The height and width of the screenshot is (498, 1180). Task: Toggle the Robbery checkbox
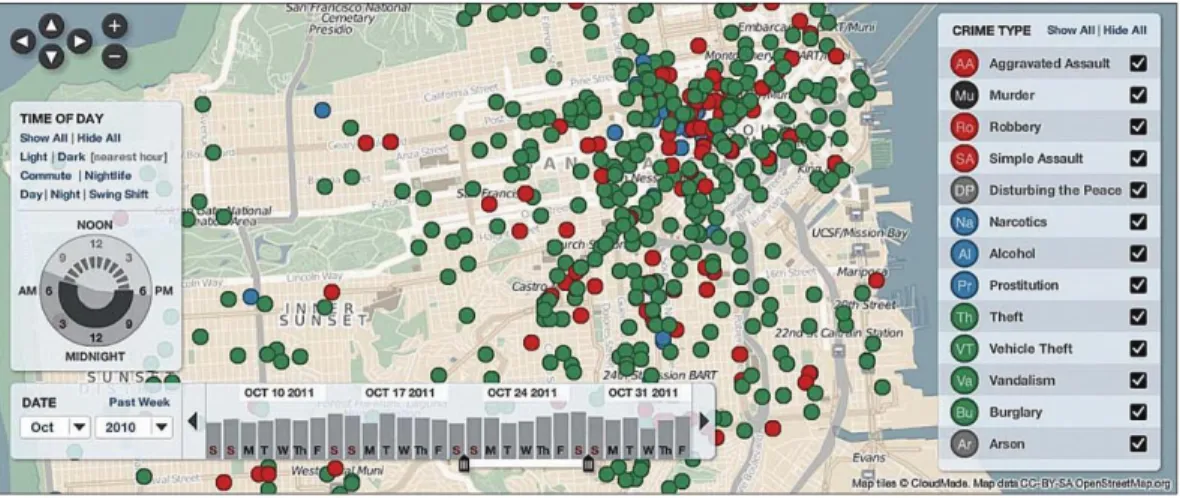1139,127
